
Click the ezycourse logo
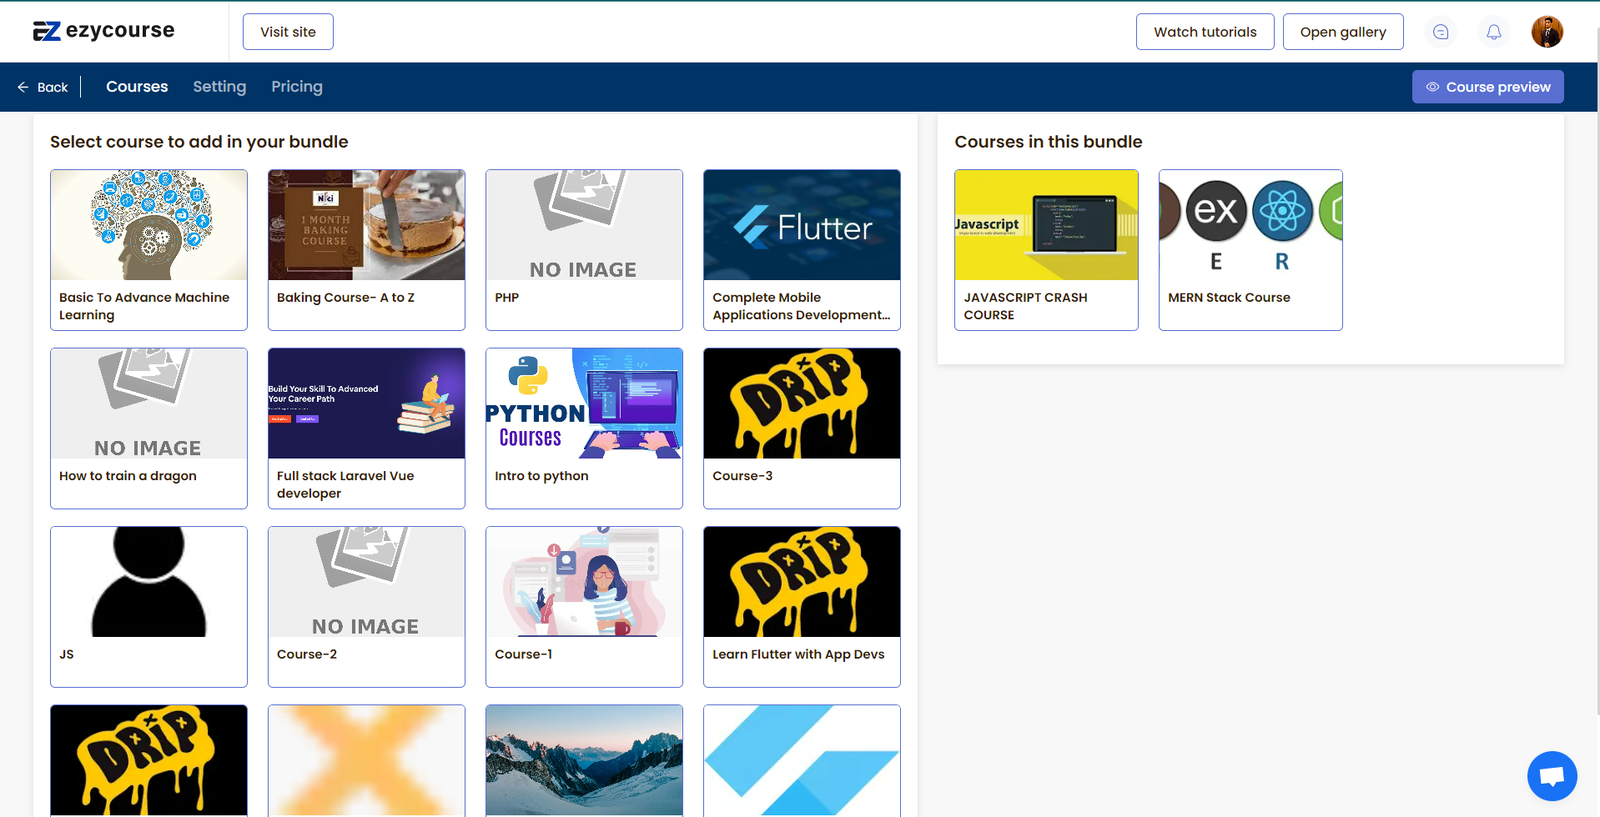click(104, 31)
